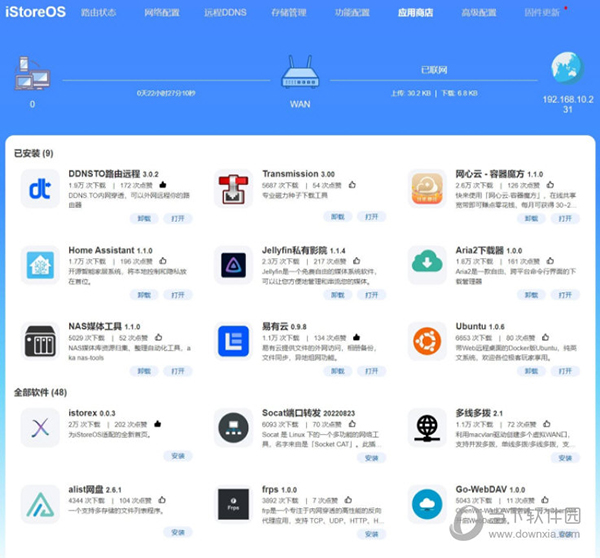Click the 192.168.10.231 IP address
The height and width of the screenshot is (558, 600).
click(568, 104)
